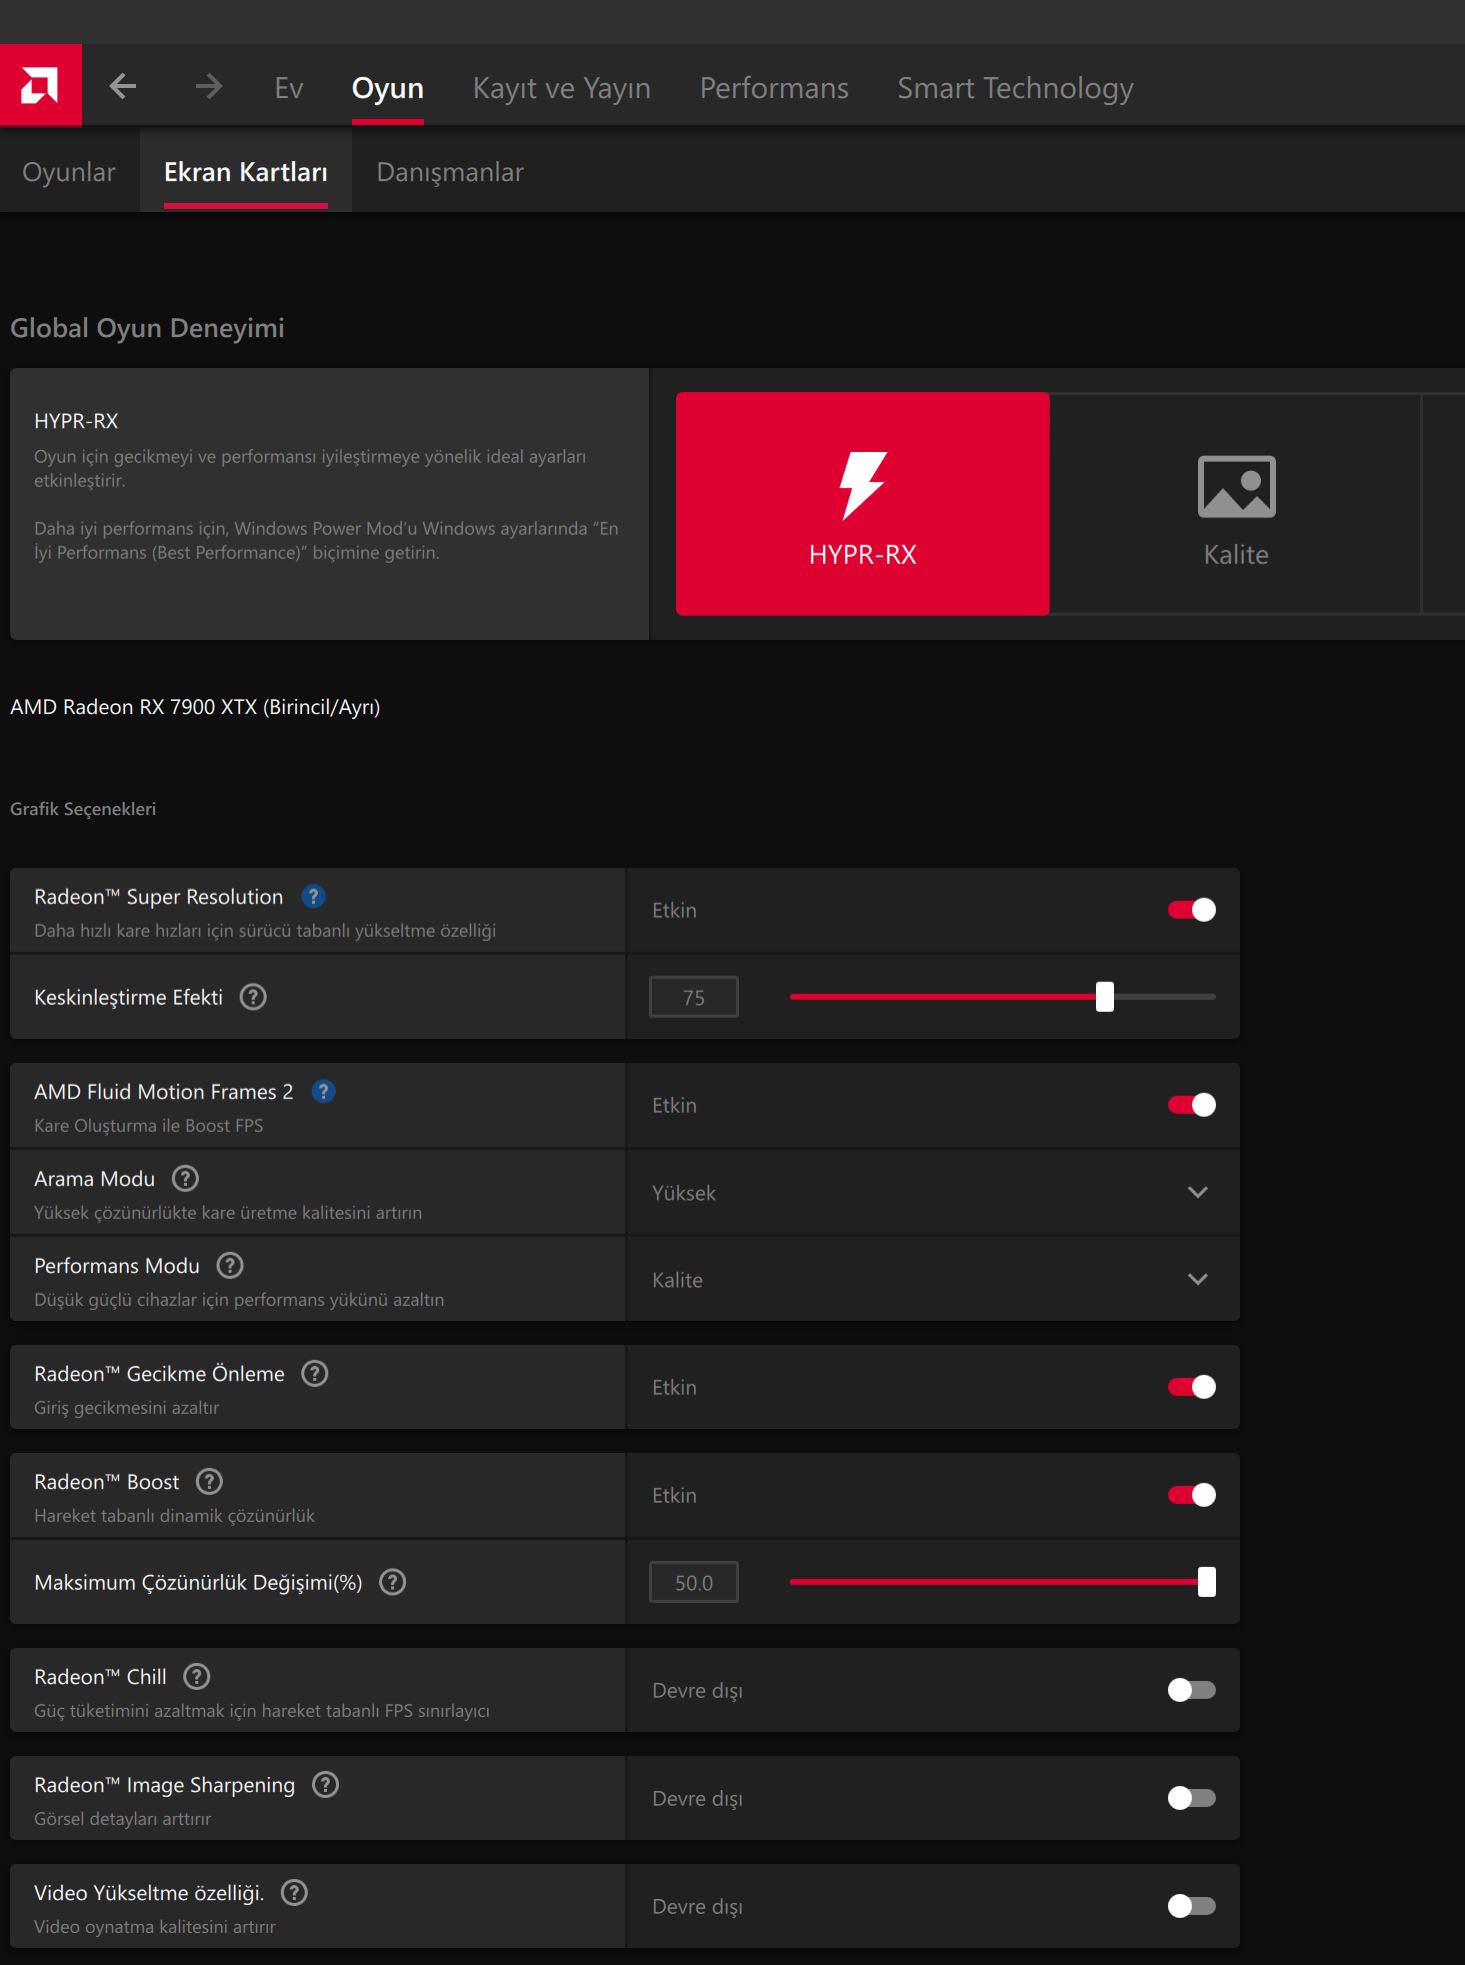Expand Arama Modu dropdown set to Yüksek
Screen dimensions: 1465x1965
click(x=932, y=1192)
